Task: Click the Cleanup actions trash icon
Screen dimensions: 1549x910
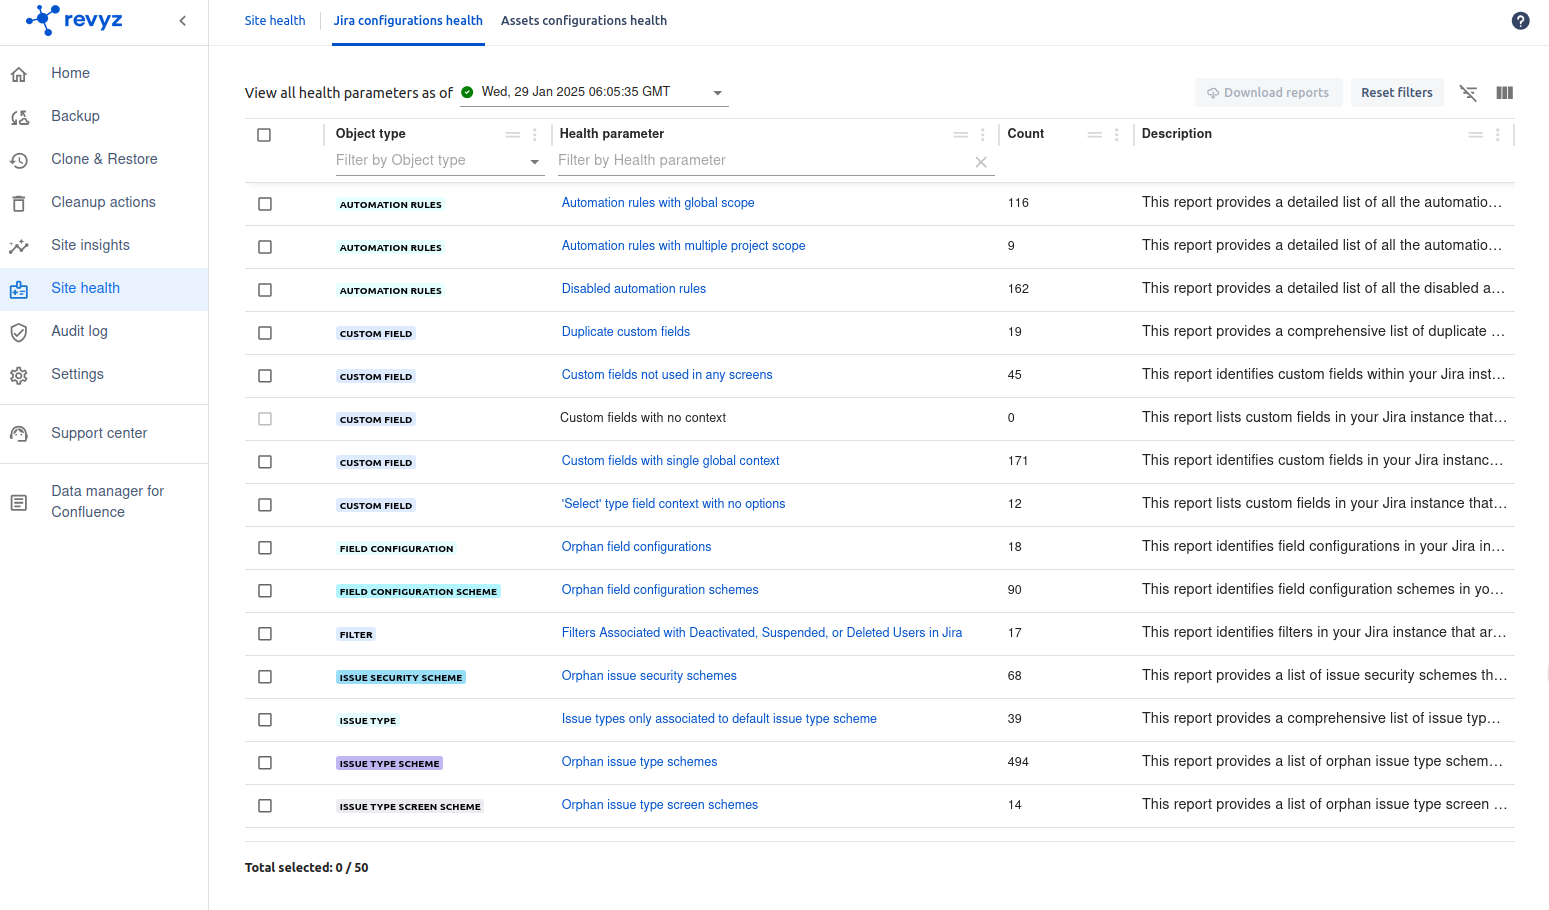Action: [x=19, y=203]
